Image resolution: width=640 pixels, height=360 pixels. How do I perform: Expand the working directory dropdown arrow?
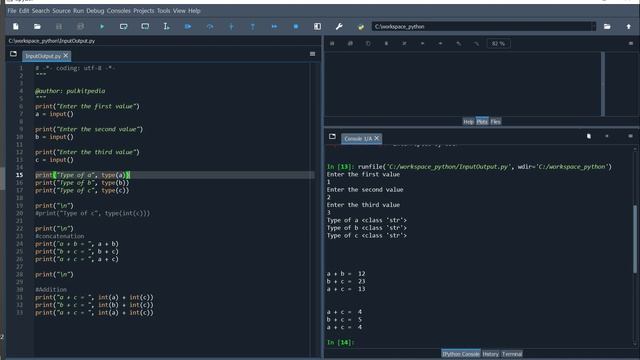(593, 27)
